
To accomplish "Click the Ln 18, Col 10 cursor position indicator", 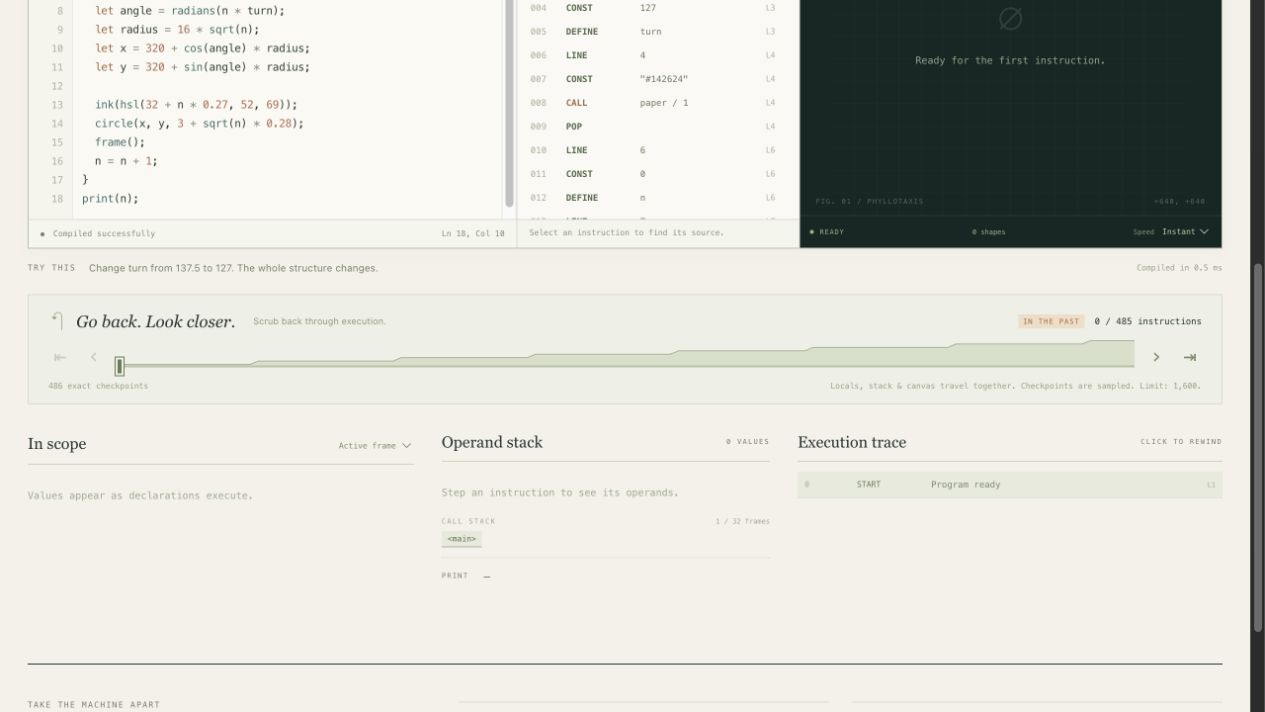I will coord(473,234).
